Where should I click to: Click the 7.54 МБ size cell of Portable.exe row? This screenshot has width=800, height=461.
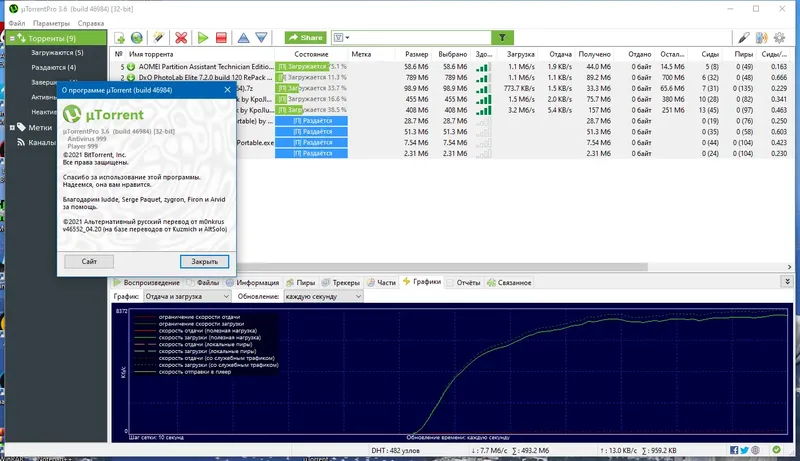tap(416, 143)
